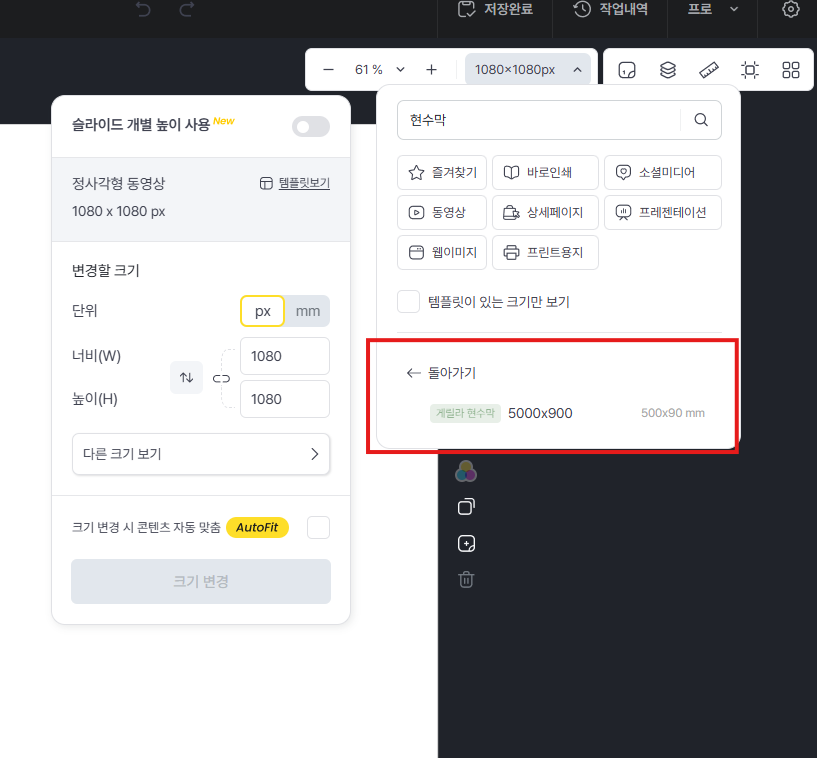817x758 pixels.
Task: Click the 현수막 search field
Action: tap(539, 120)
